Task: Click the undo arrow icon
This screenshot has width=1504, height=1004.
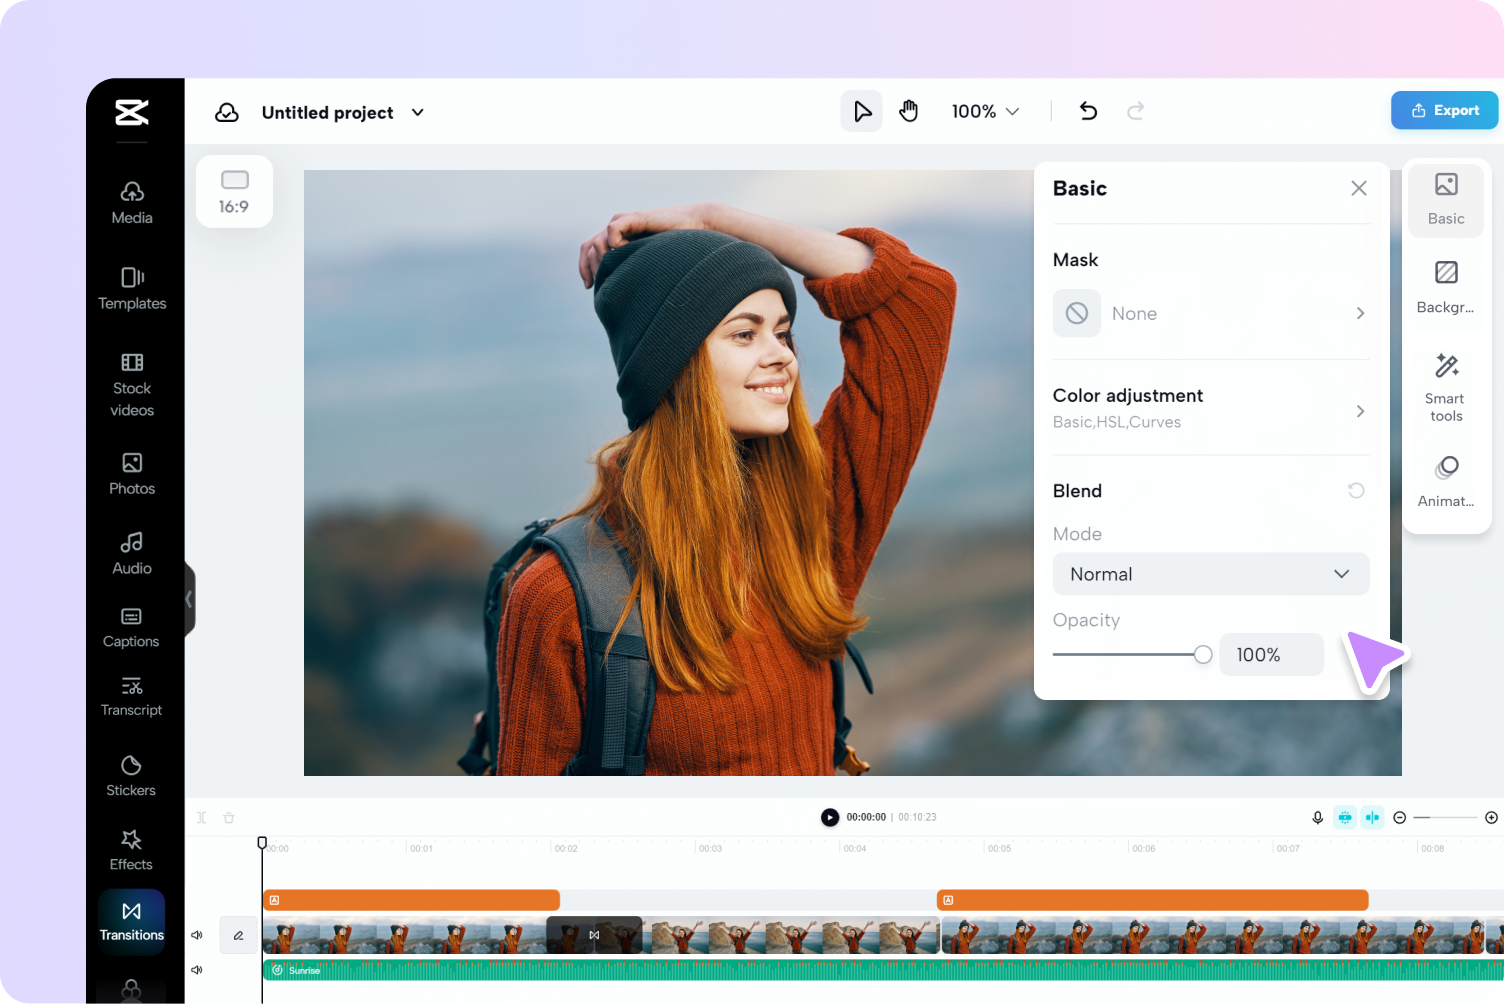Action: point(1088,111)
